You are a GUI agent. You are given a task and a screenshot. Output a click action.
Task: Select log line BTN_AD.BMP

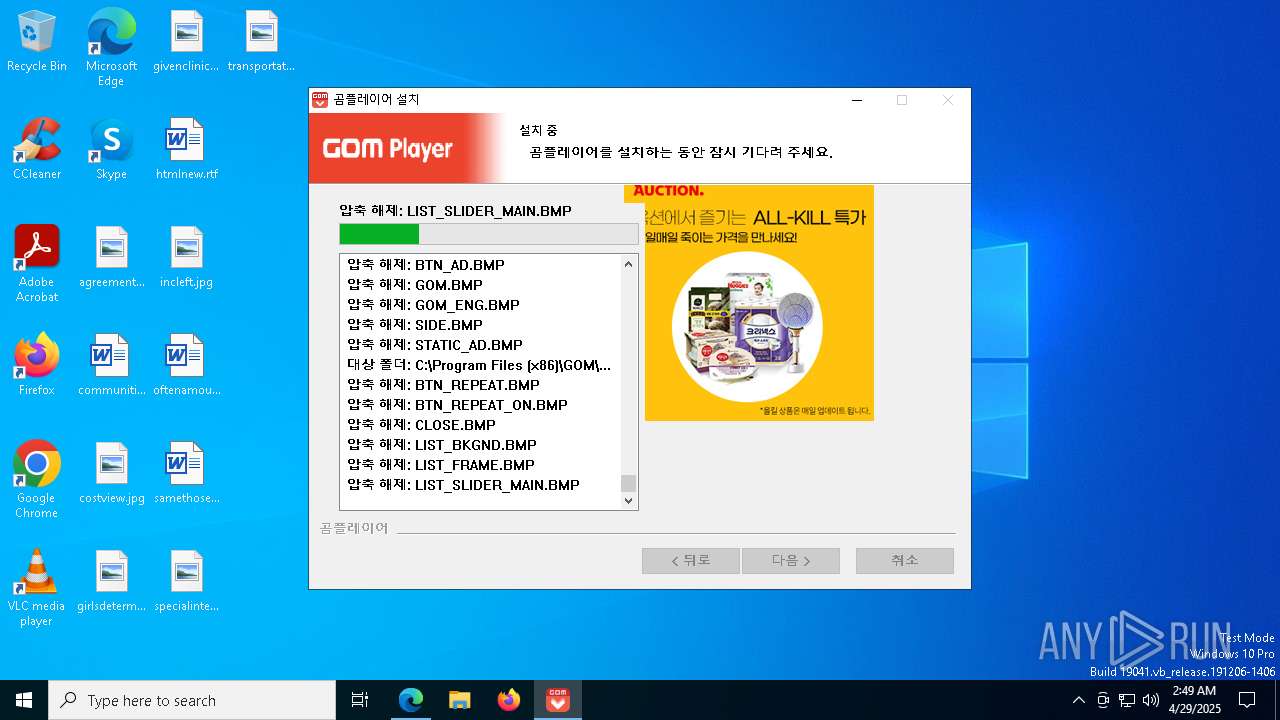point(425,265)
